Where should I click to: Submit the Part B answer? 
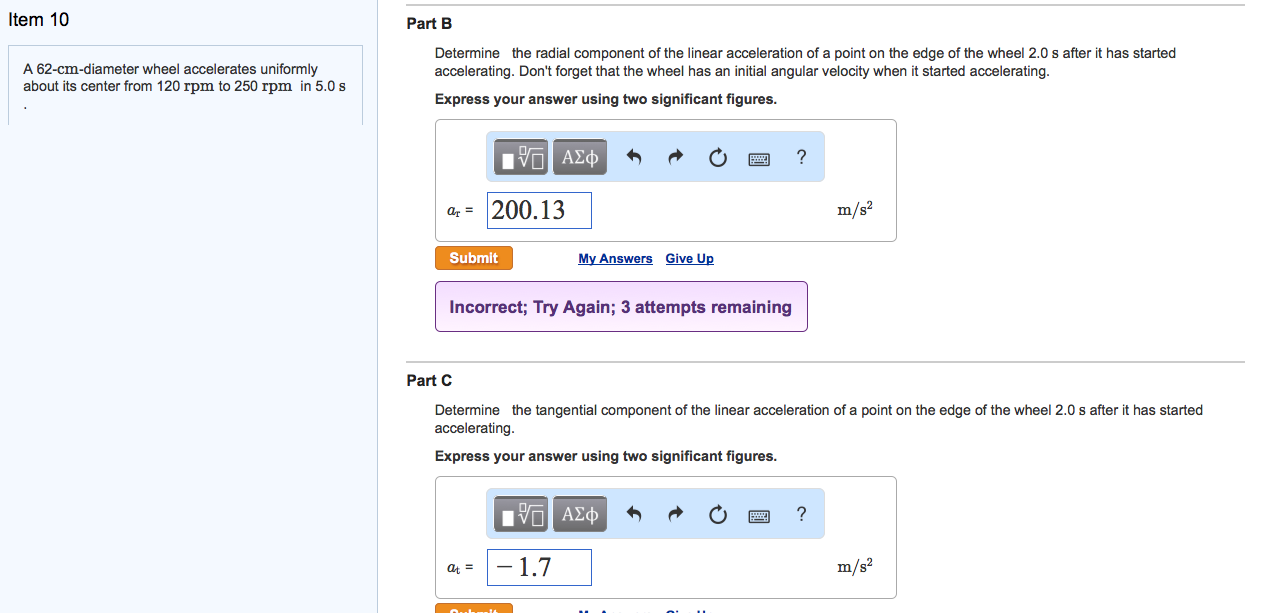[474, 258]
